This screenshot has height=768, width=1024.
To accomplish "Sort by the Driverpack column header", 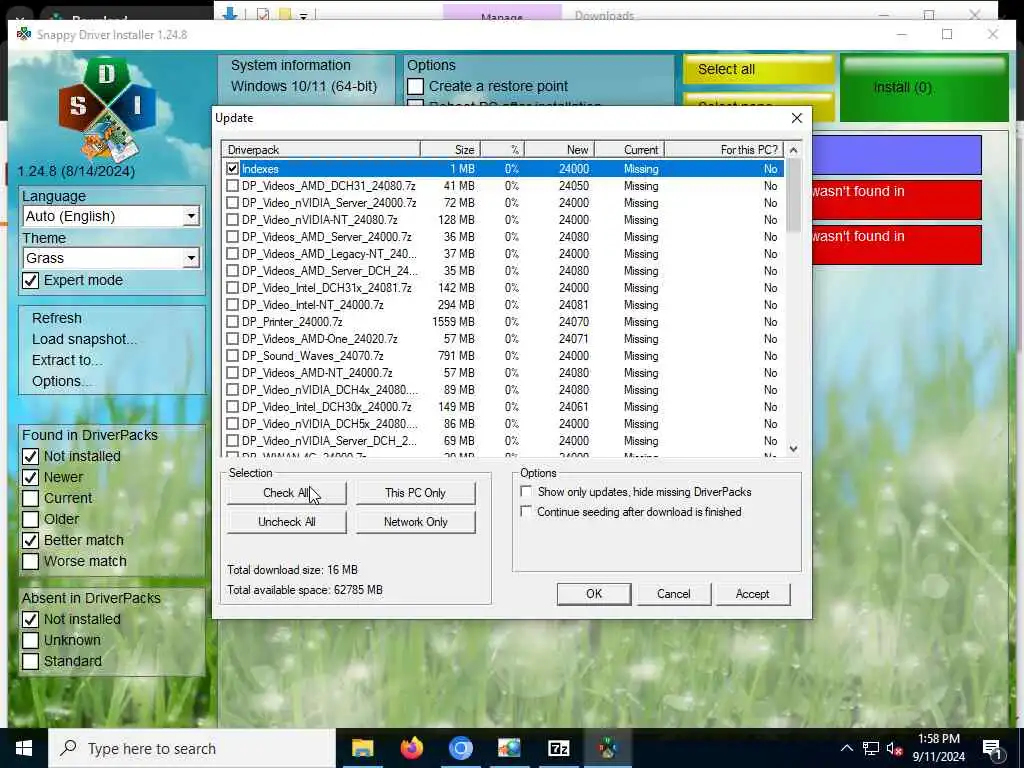I will [321, 150].
